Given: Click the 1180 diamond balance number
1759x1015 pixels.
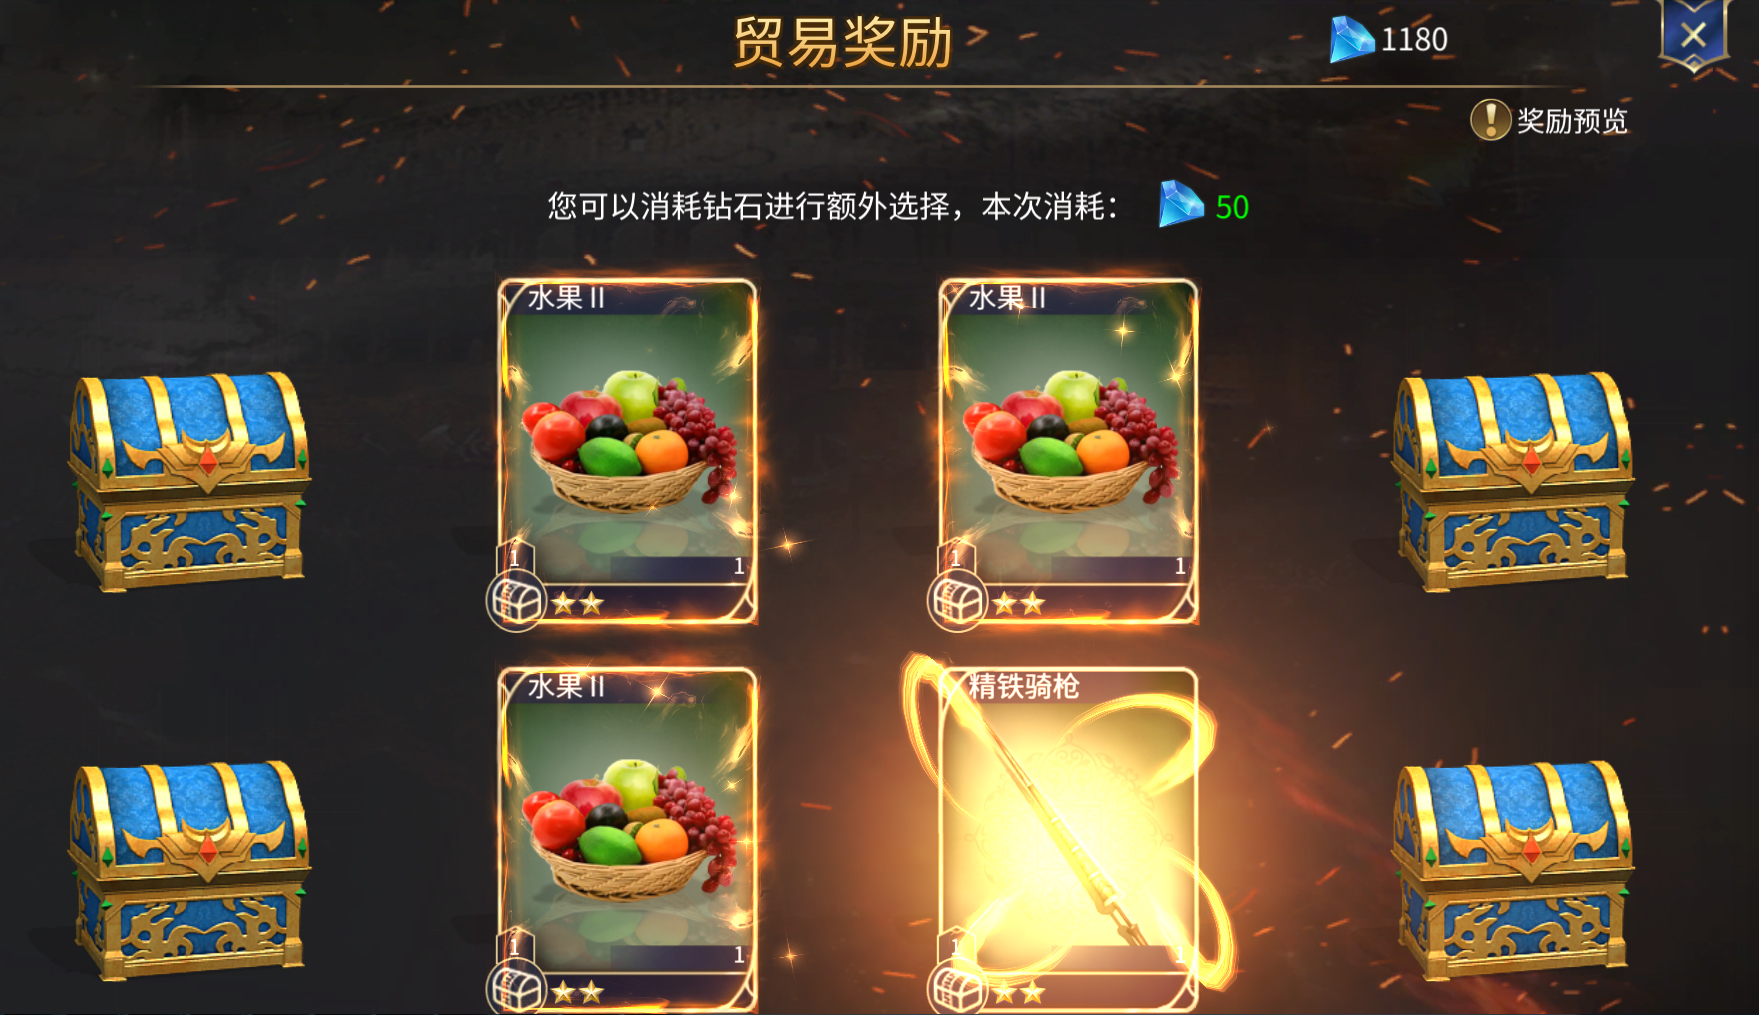Looking at the screenshot, I should (x=1414, y=40).
